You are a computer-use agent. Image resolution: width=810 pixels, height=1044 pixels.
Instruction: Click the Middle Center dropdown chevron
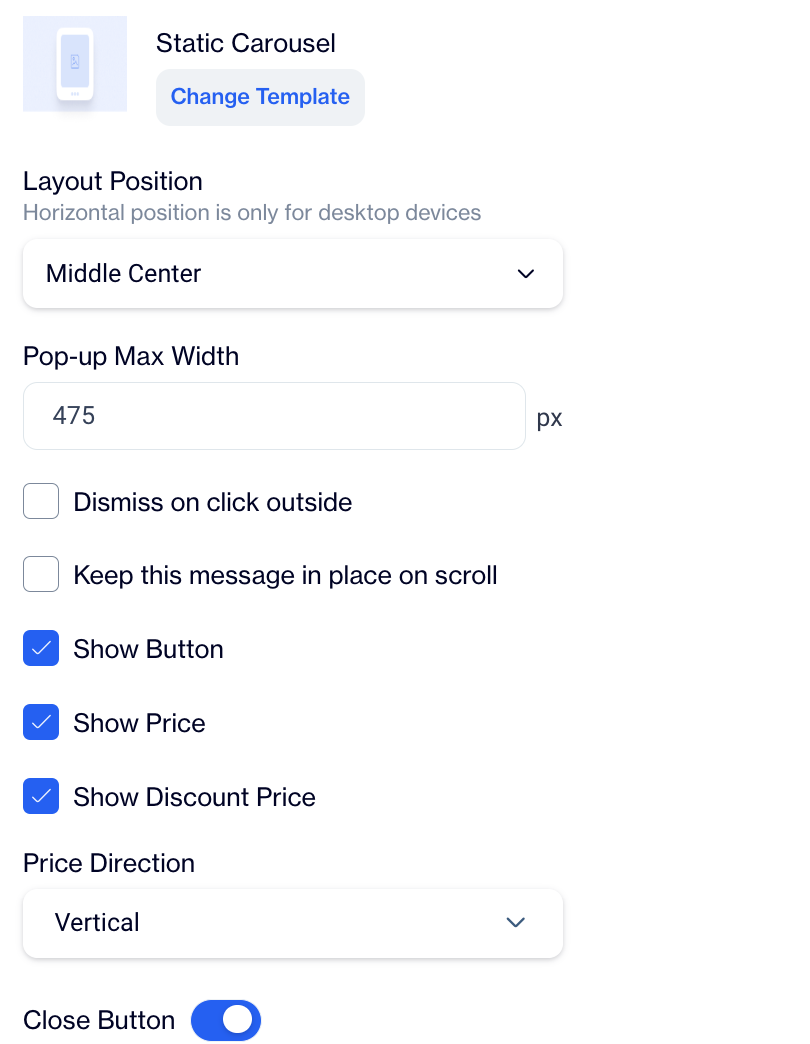526,273
